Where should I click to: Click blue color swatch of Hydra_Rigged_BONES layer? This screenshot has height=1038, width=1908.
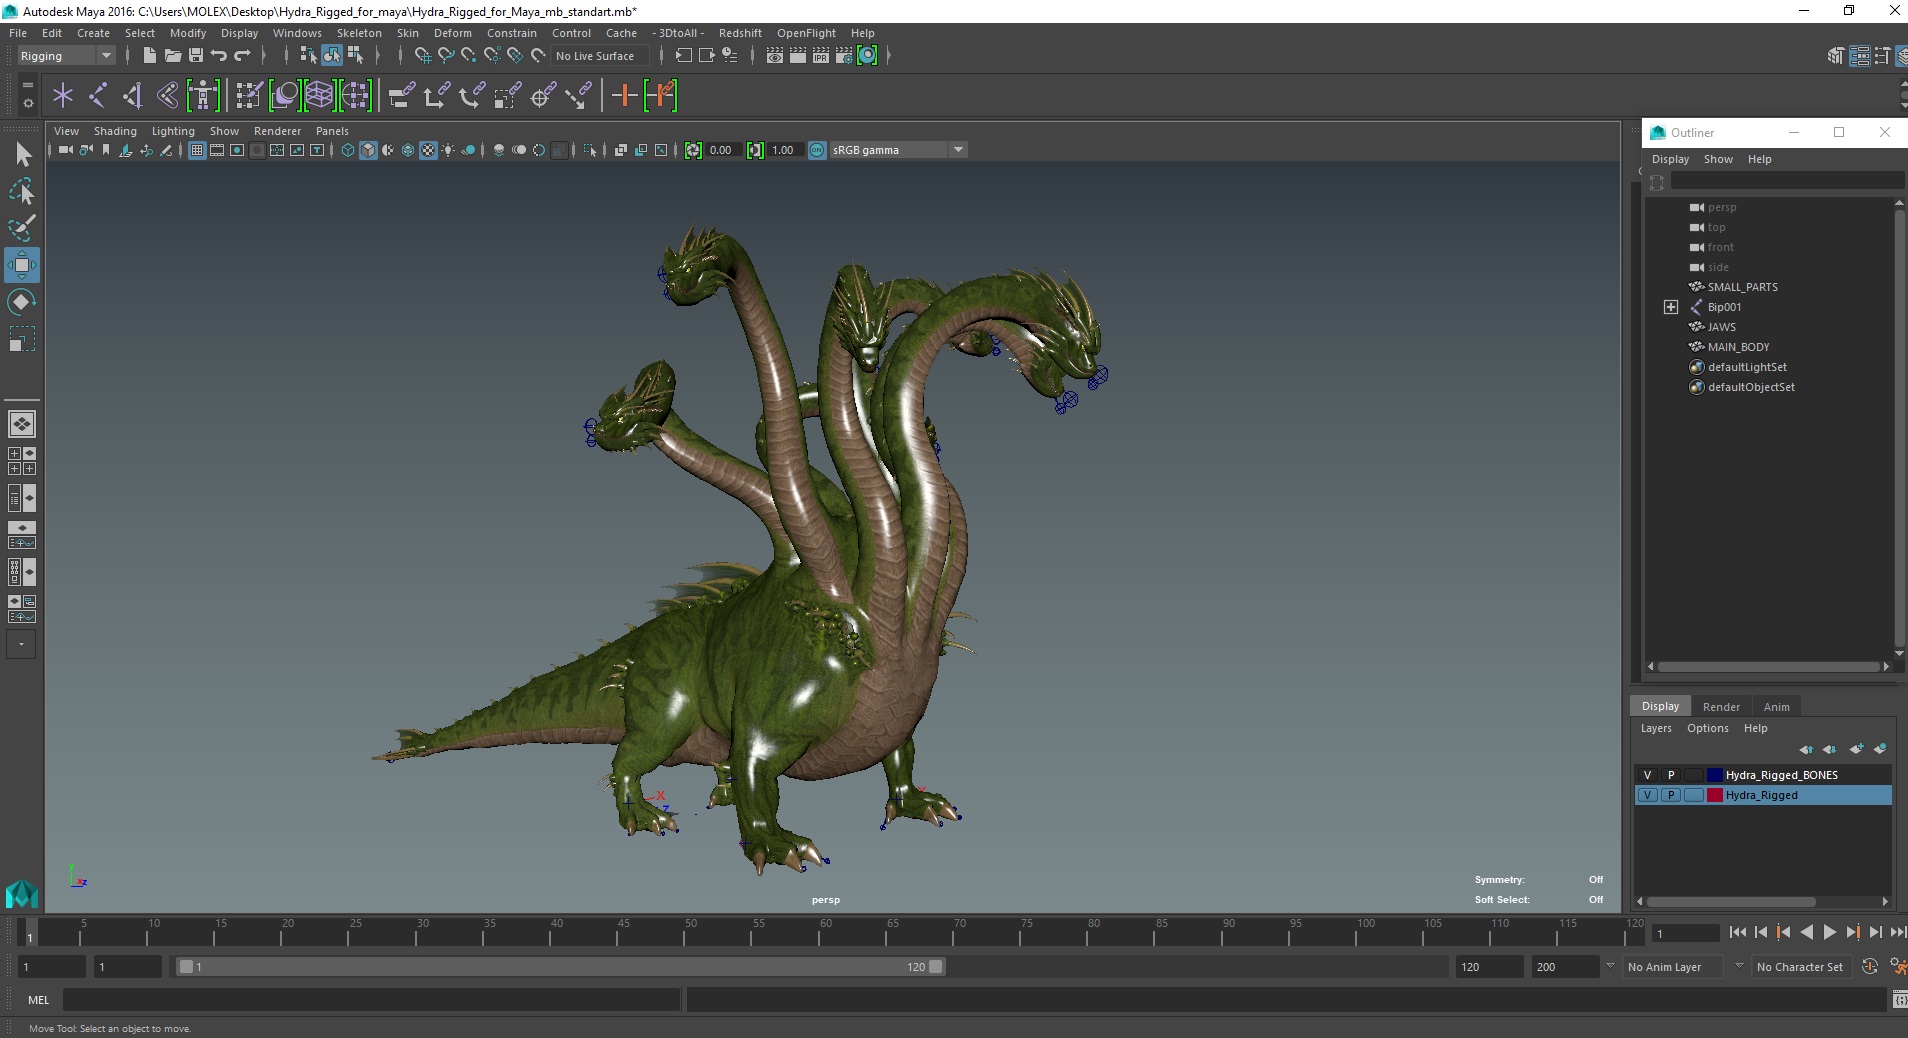point(1714,775)
